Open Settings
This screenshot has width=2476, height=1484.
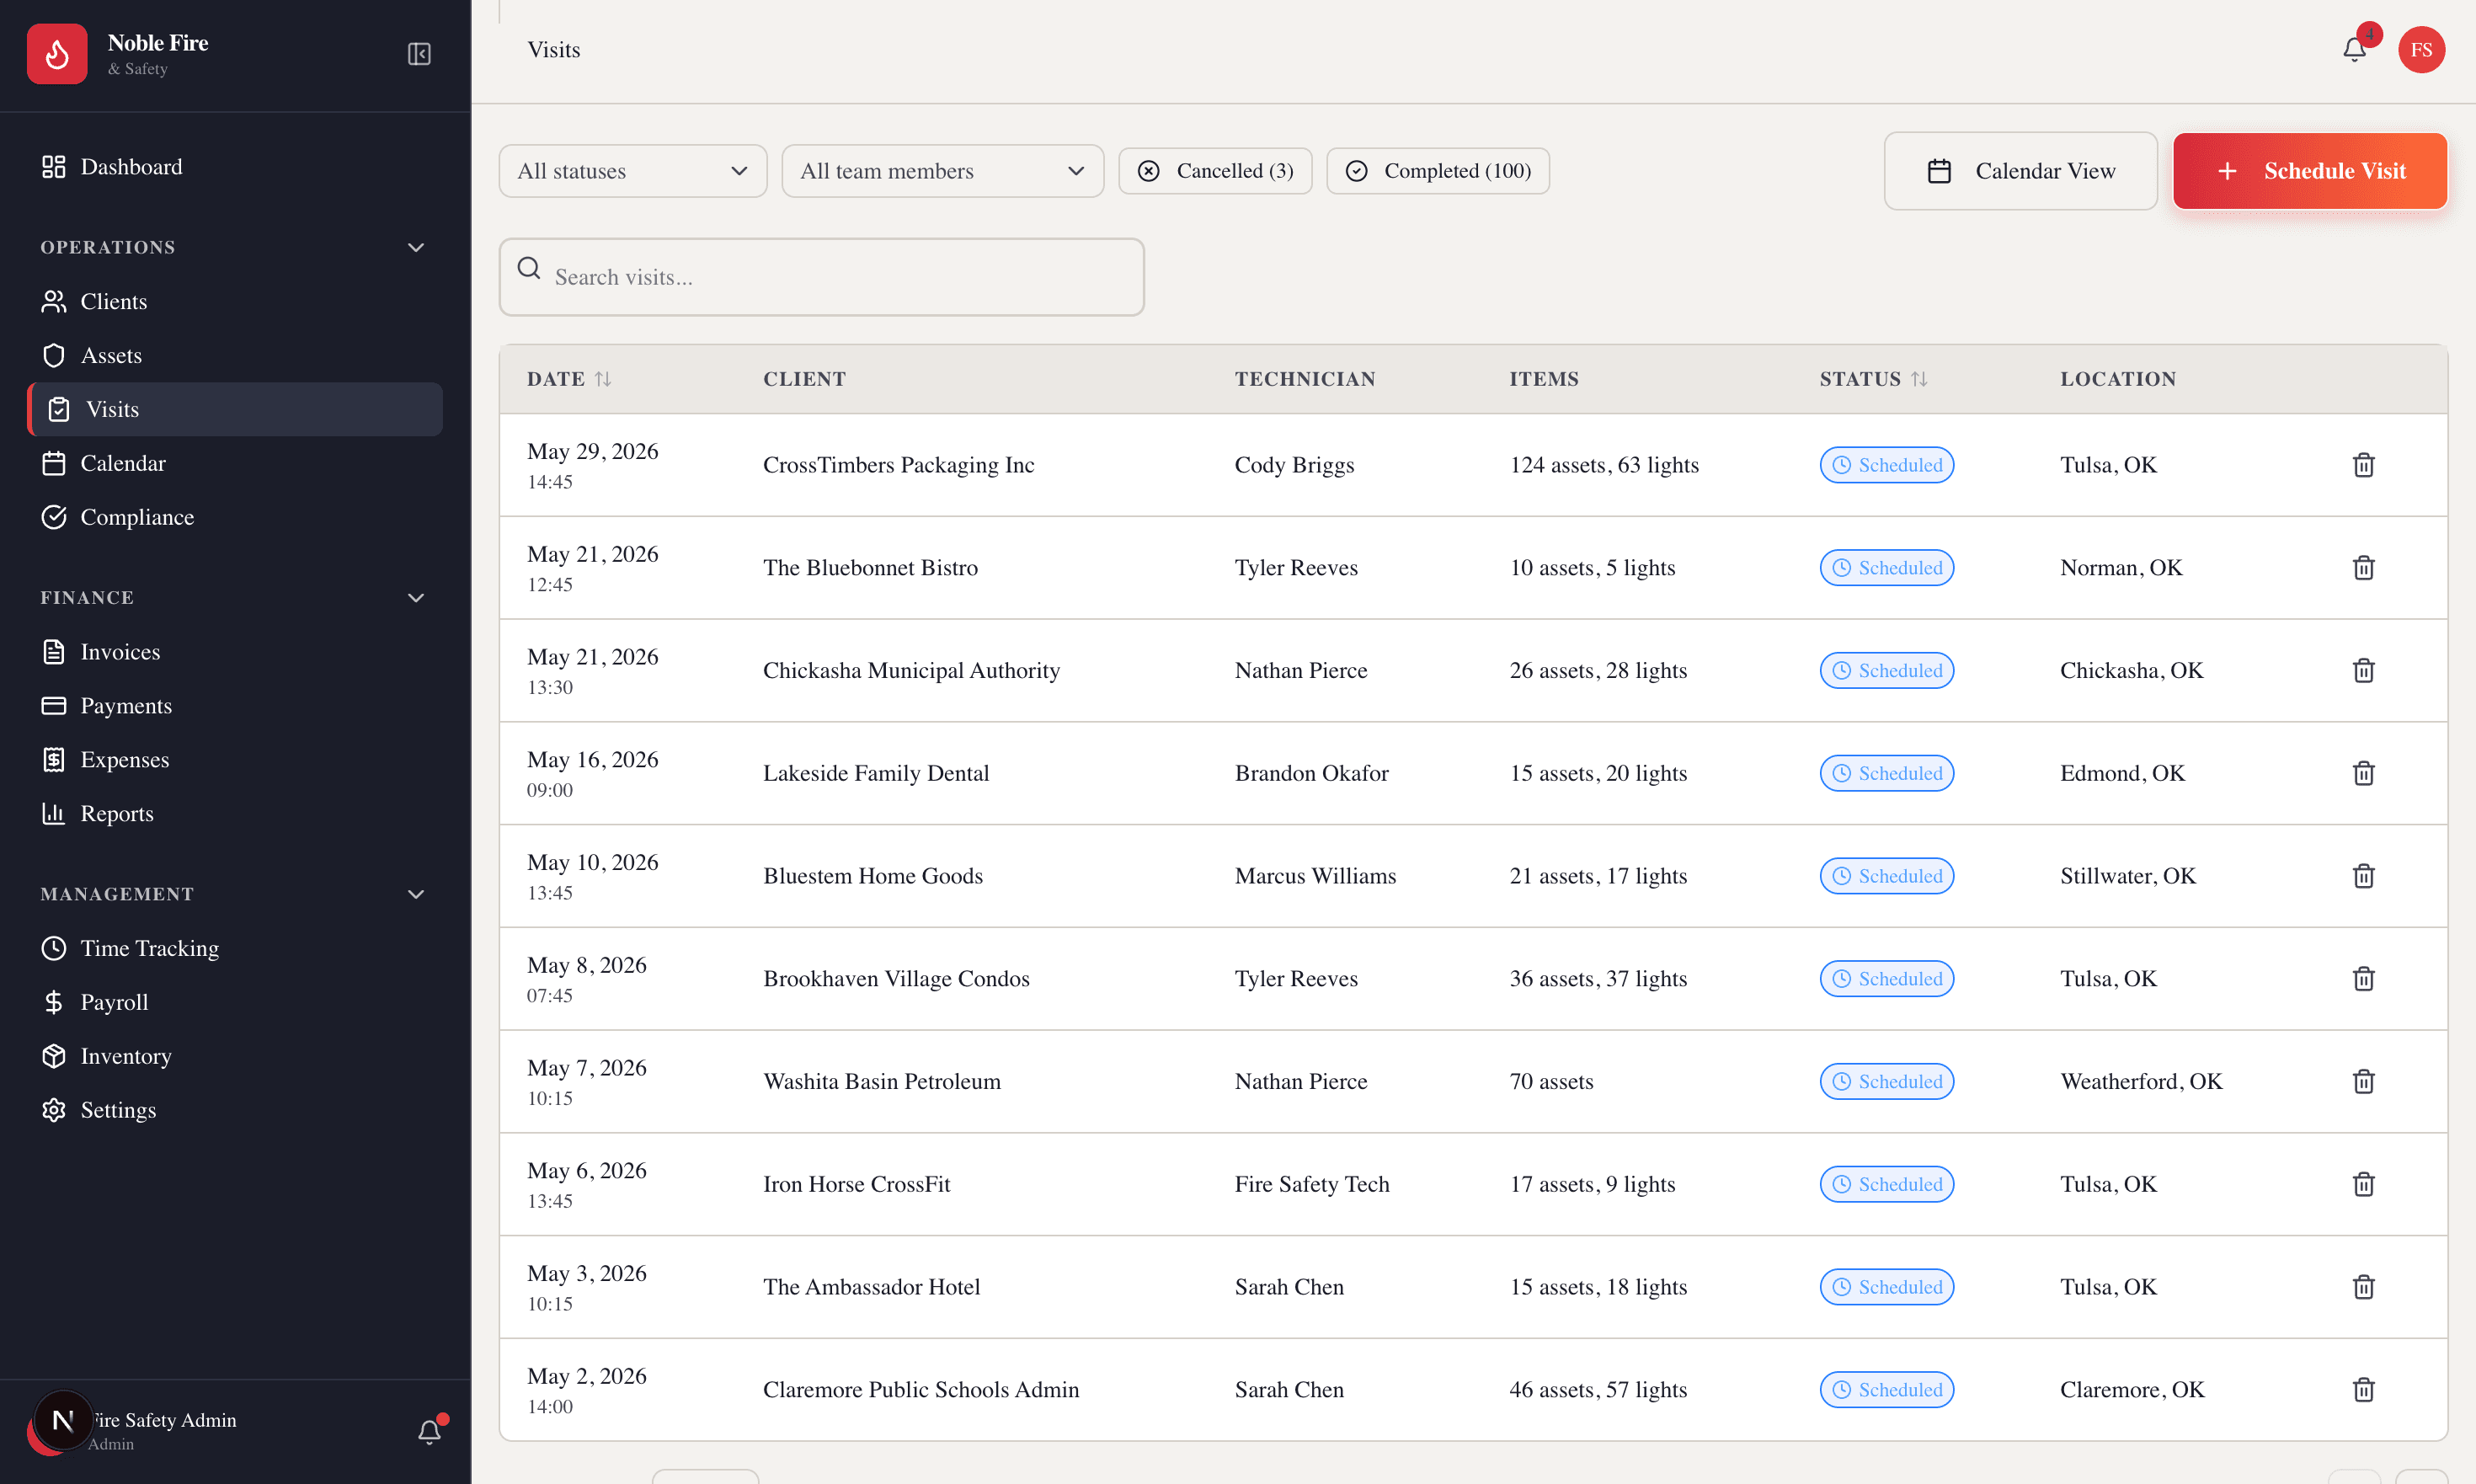point(234,1110)
